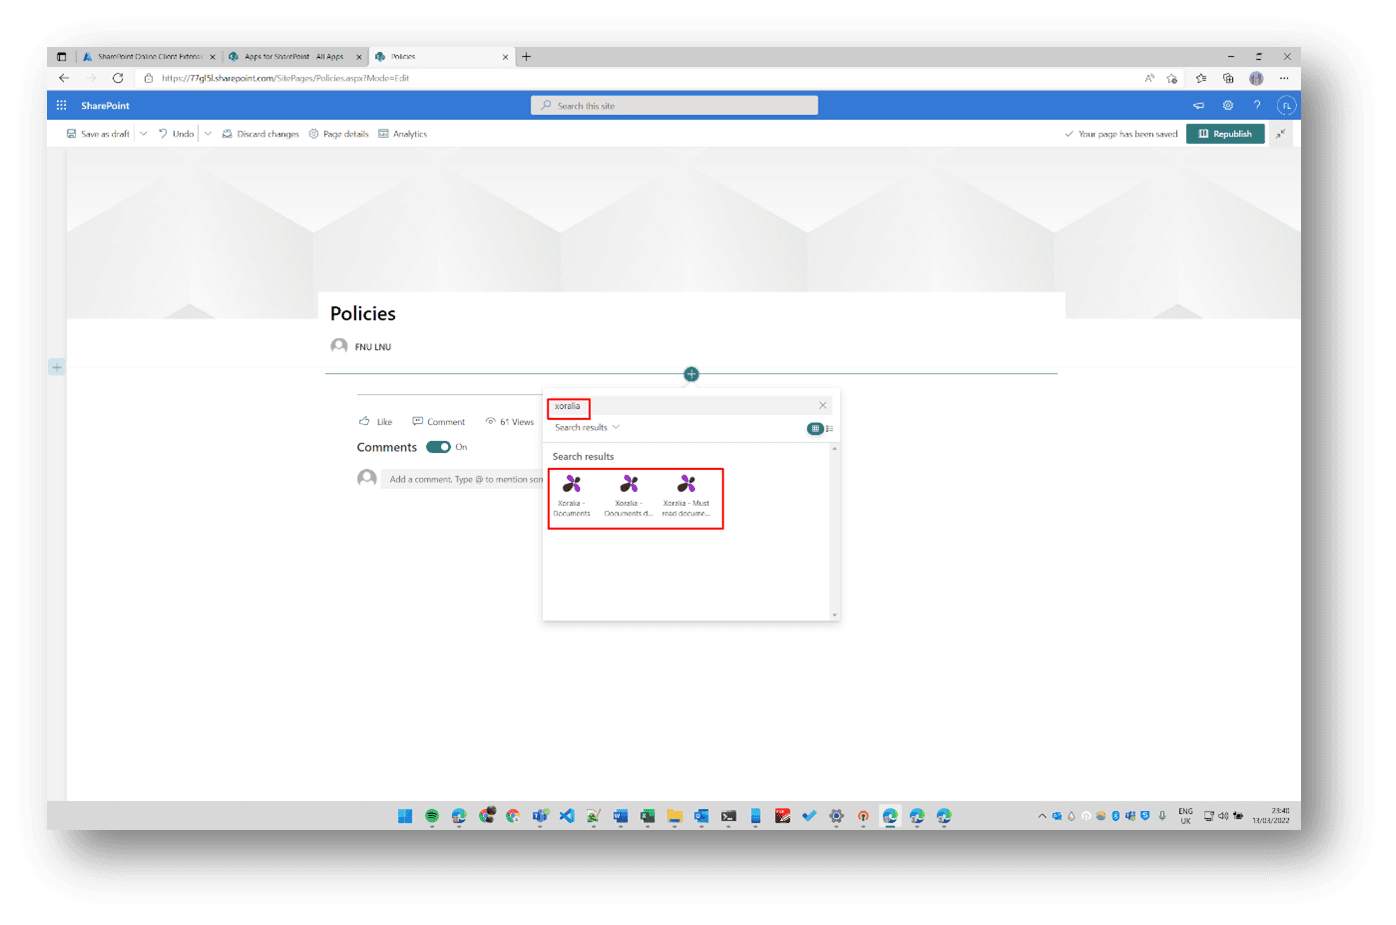Viewport: 1396px width, 925px height.
Task: Save the page as draft
Action: [x=98, y=134]
